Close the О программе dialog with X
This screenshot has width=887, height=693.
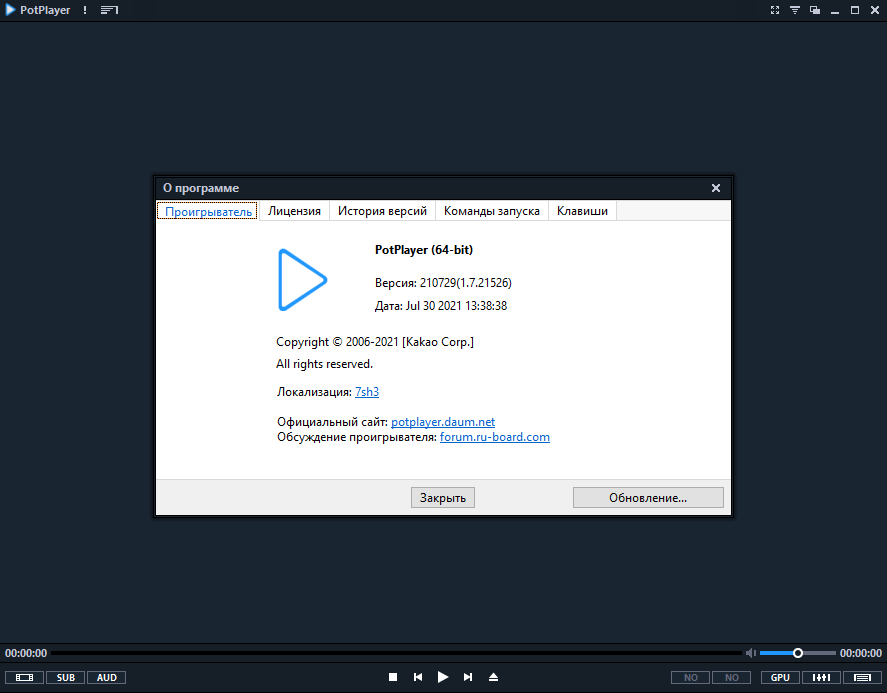716,188
